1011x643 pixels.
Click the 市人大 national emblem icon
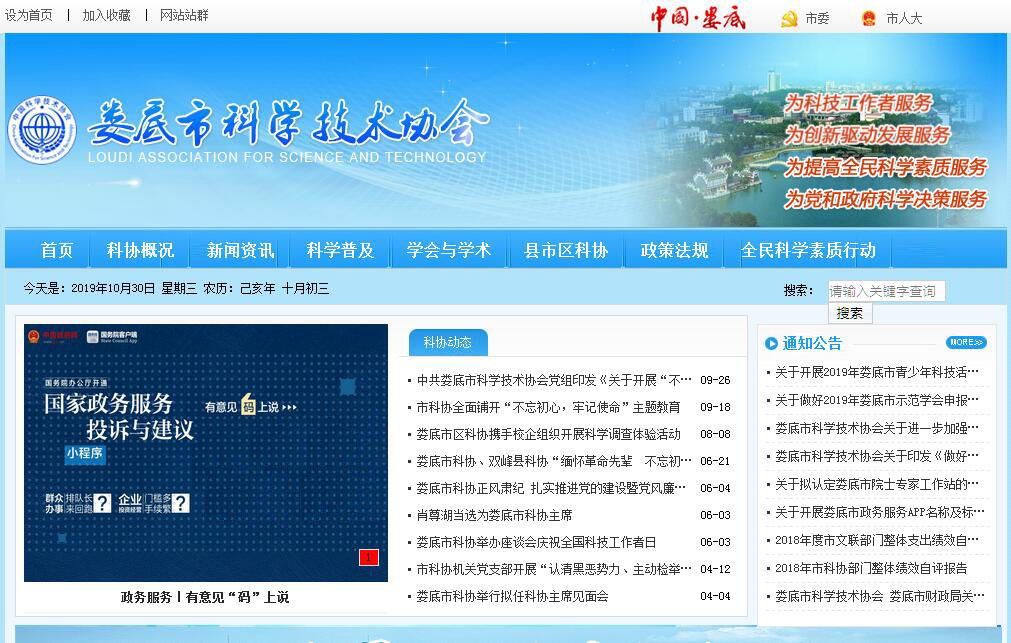click(868, 18)
